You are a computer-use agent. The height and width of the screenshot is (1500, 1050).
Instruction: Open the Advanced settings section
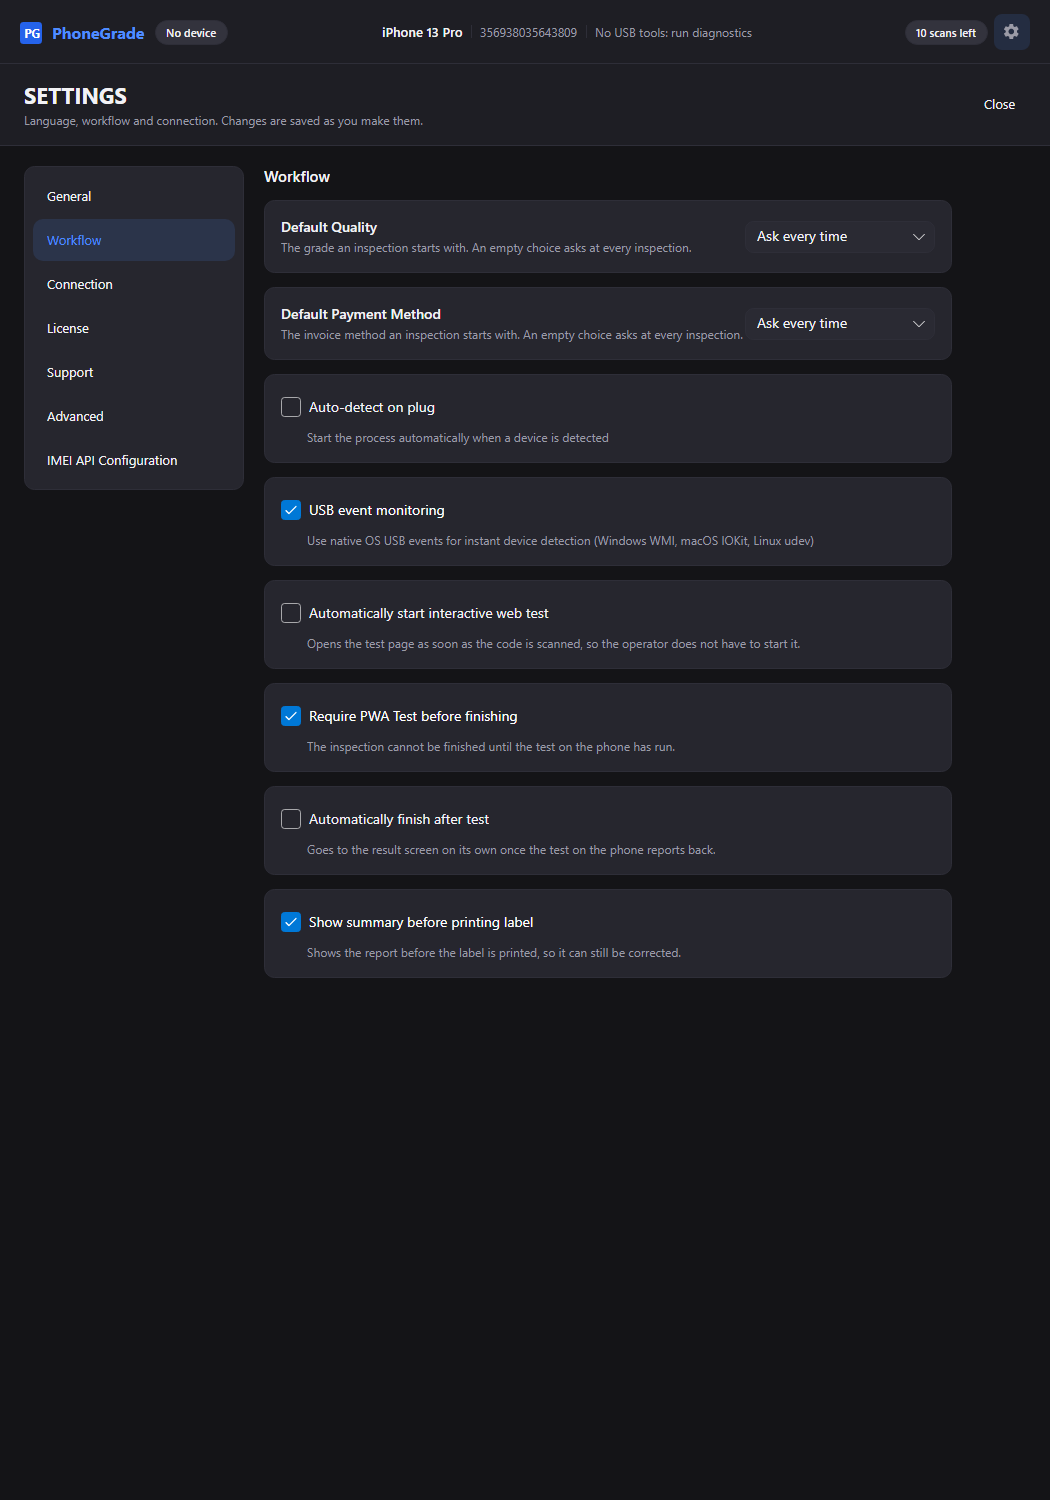click(134, 417)
